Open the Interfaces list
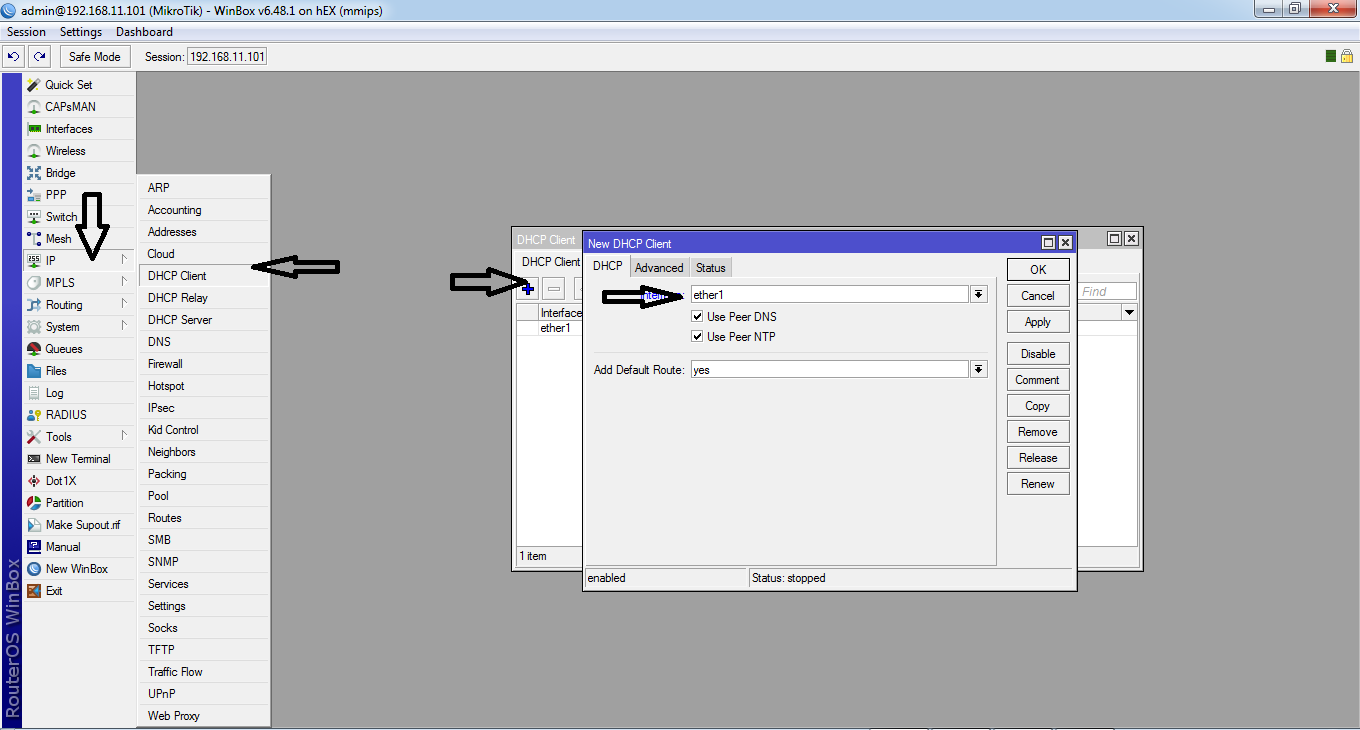 pos(79,129)
